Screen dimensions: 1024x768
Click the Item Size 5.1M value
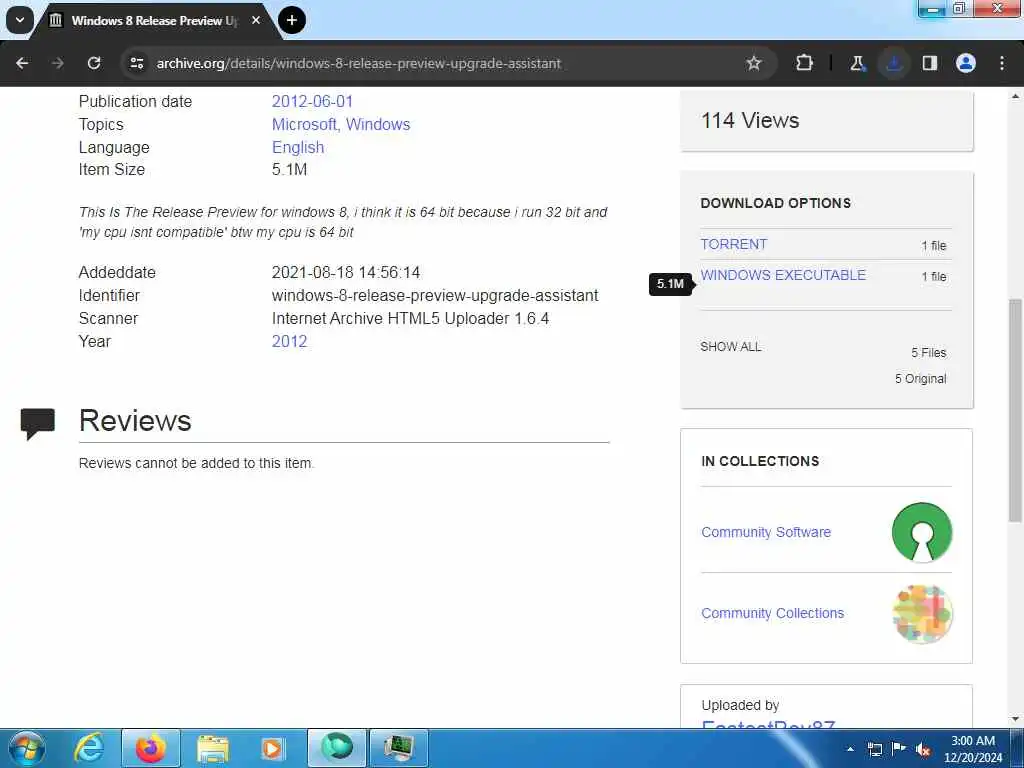coord(289,170)
